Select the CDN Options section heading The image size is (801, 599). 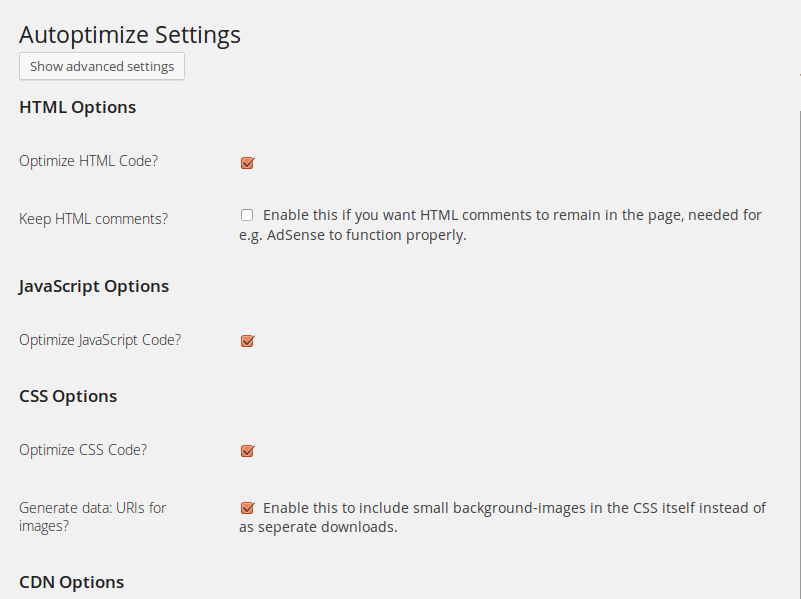click(71, 582)
